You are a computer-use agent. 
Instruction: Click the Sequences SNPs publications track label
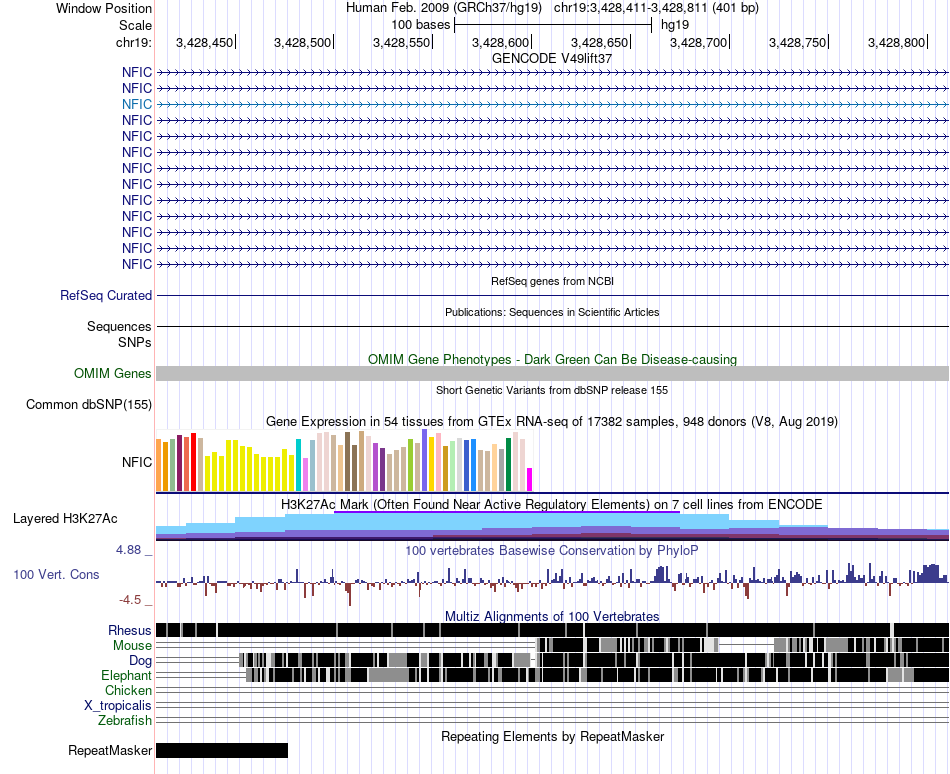click(x=119, y=334)
